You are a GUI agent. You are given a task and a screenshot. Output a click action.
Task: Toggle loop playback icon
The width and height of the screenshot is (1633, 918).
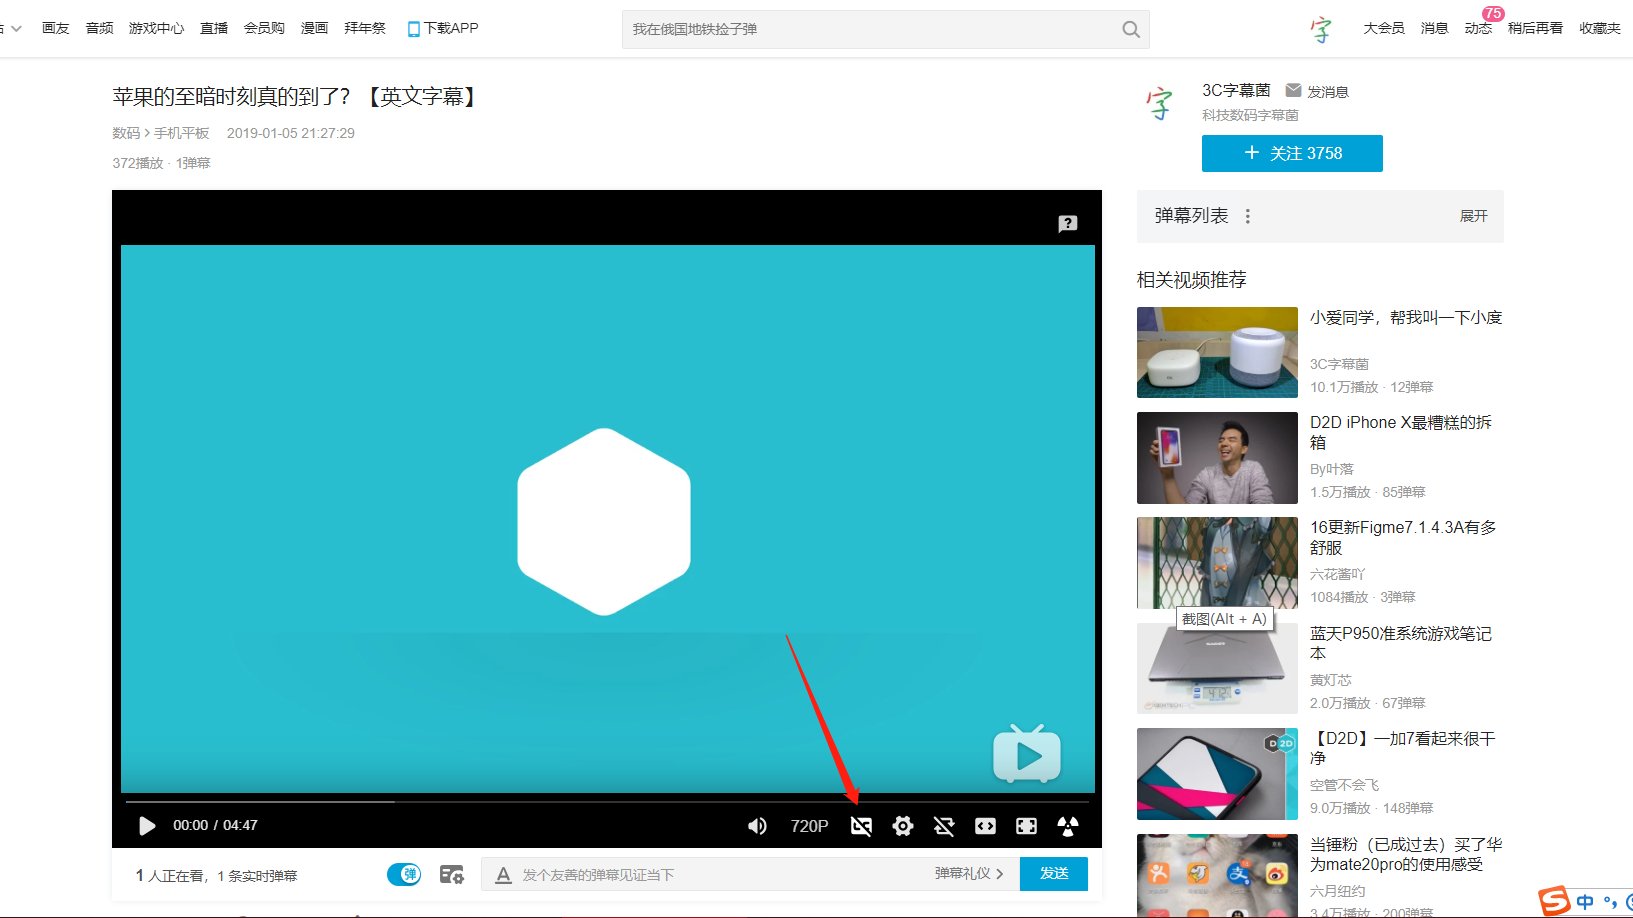pyautogui.click(x=944, y=826)
